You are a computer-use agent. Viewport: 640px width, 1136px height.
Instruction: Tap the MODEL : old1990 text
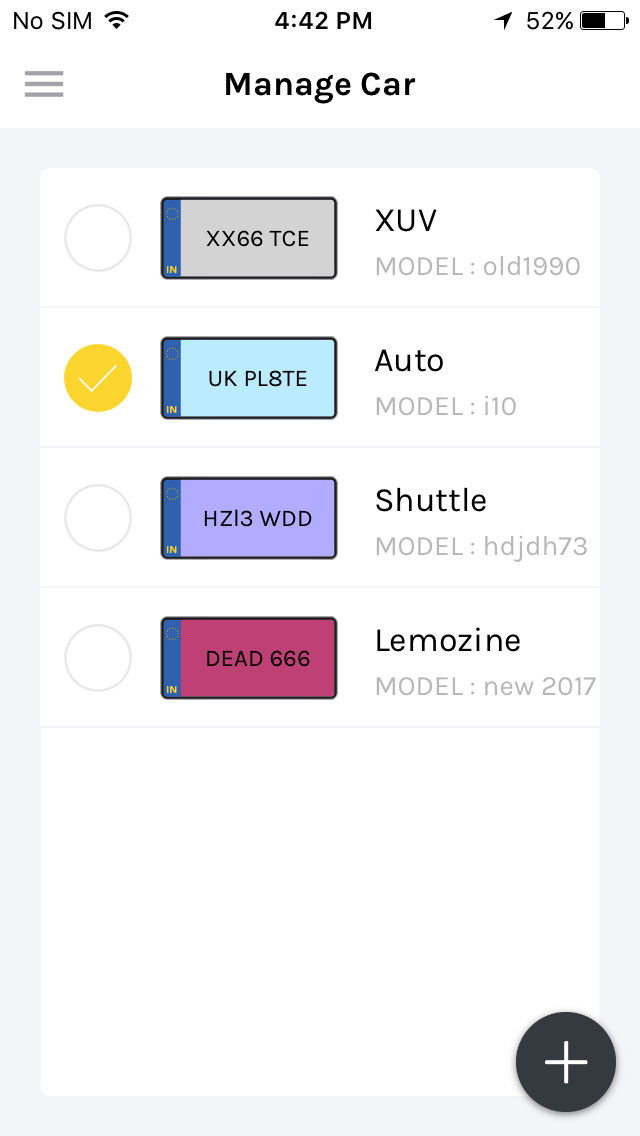click(x=478, y=267)
